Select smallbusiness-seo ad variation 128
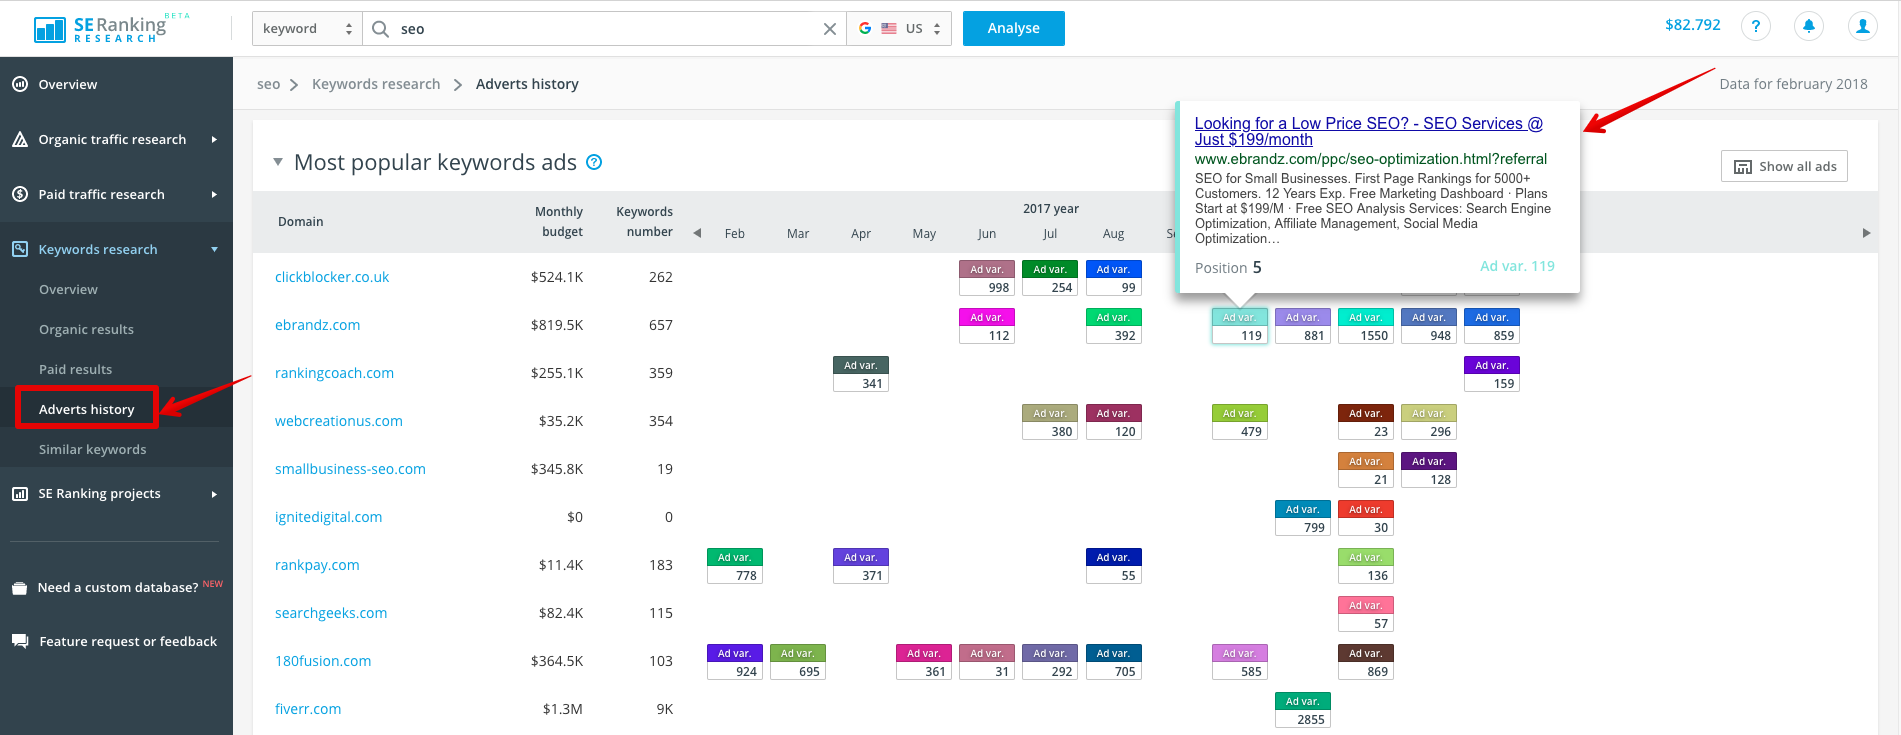This screenshot has width=1901, height=735. click(1429, 470)
